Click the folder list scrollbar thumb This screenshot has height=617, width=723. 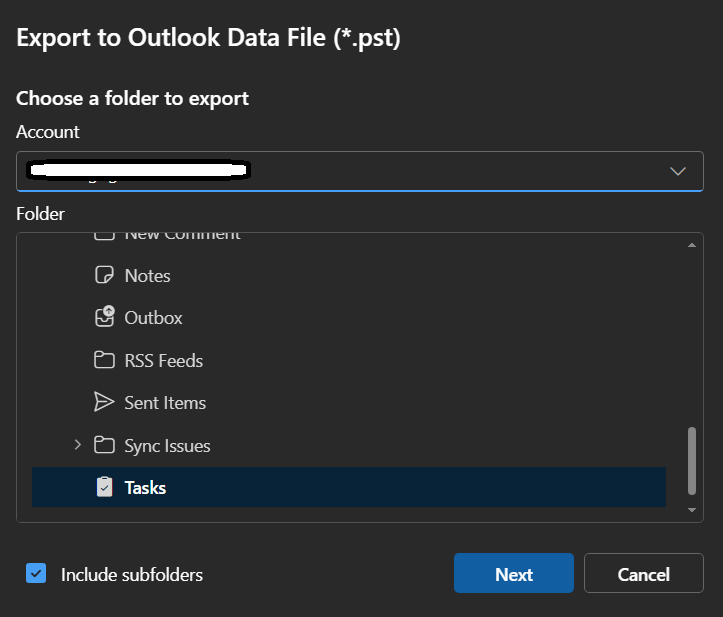(x=692, y=461)
